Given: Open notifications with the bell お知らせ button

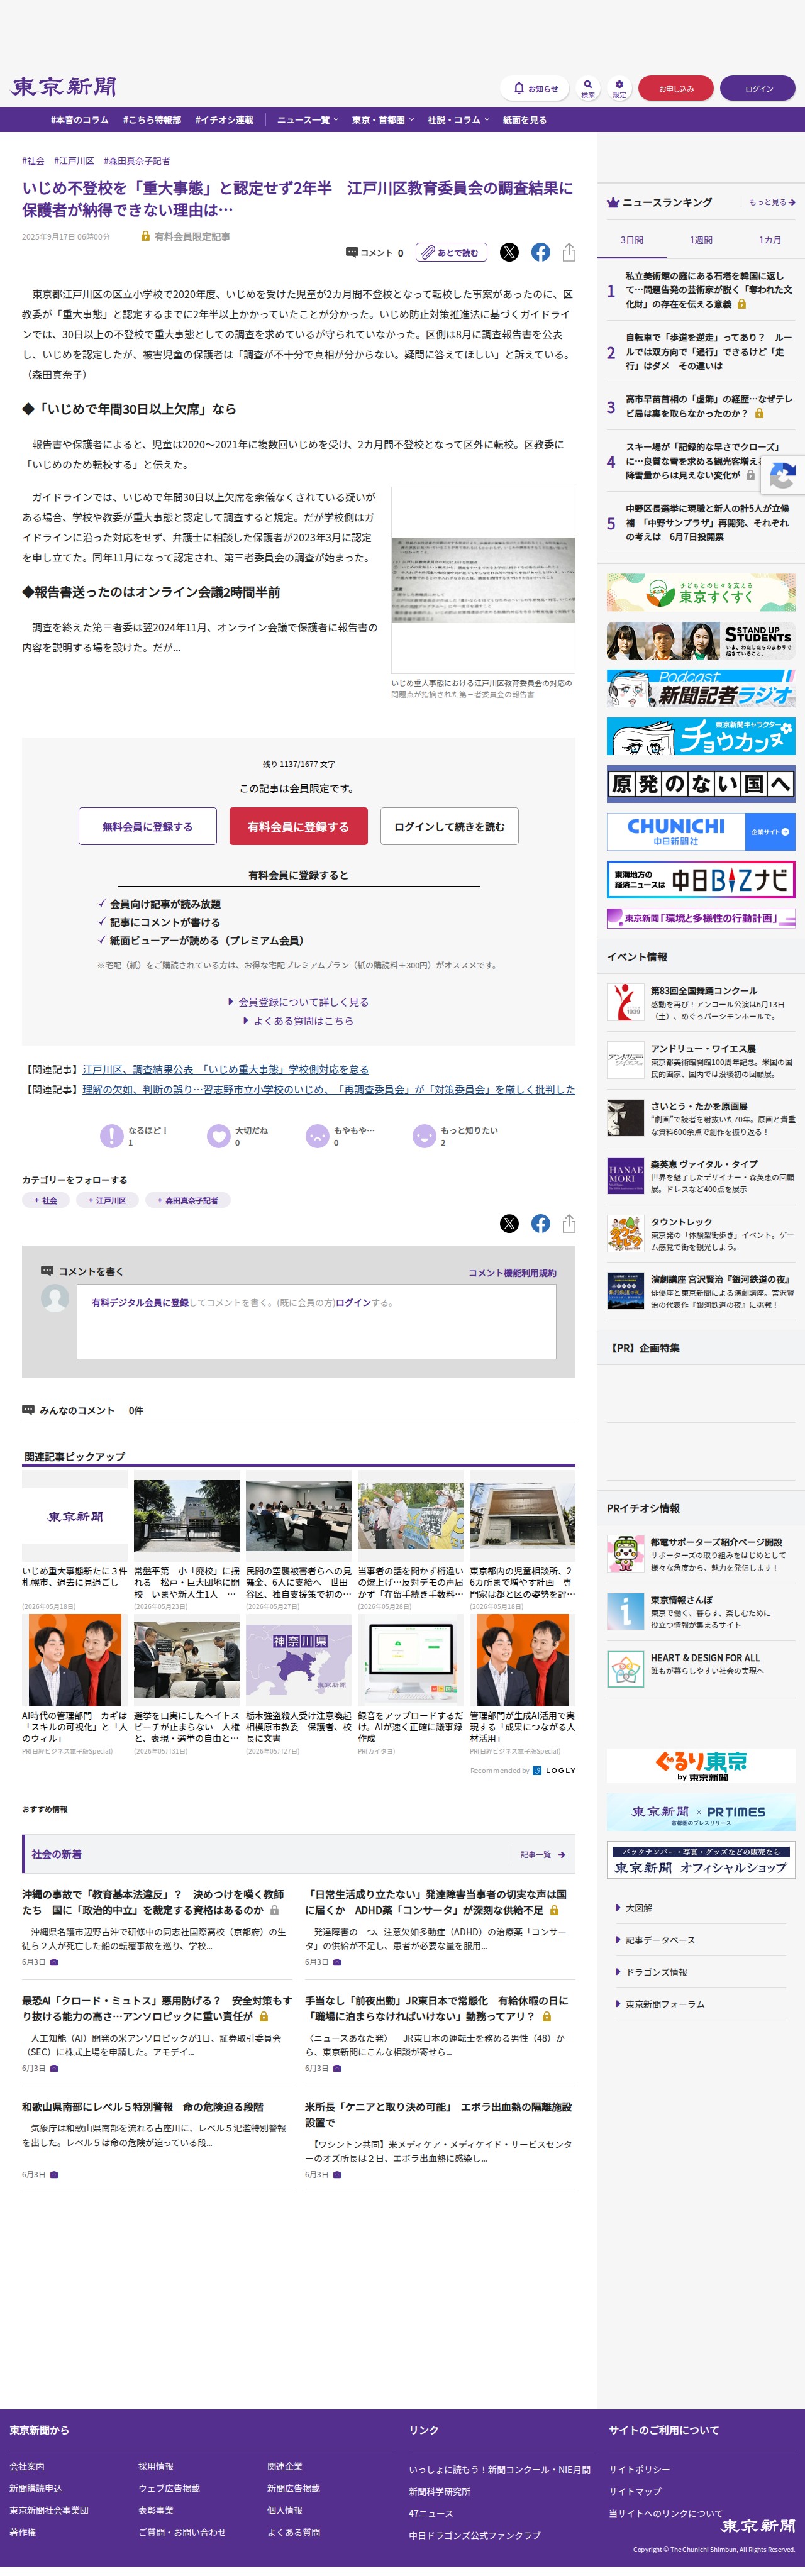Looking at the screenshot, I should (535, 88).
